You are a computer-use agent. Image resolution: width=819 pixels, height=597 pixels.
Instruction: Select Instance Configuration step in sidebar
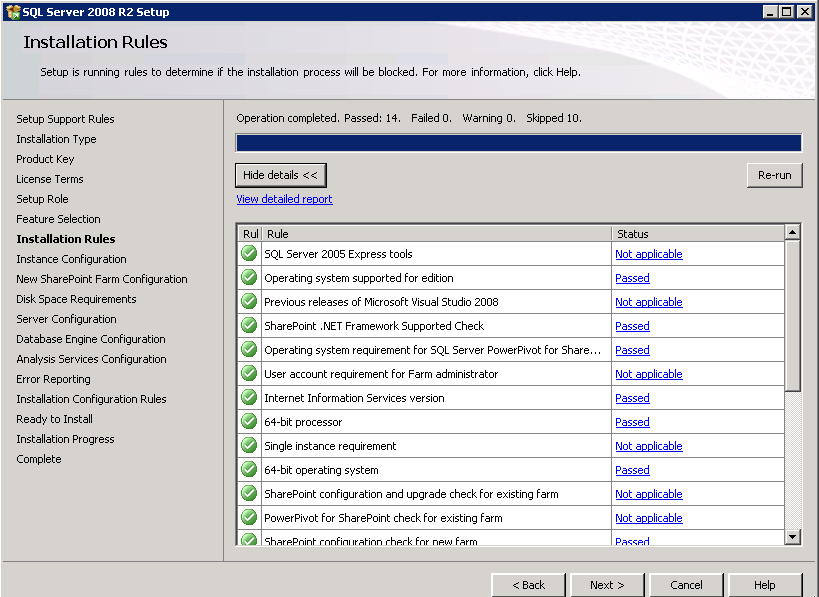72,259
